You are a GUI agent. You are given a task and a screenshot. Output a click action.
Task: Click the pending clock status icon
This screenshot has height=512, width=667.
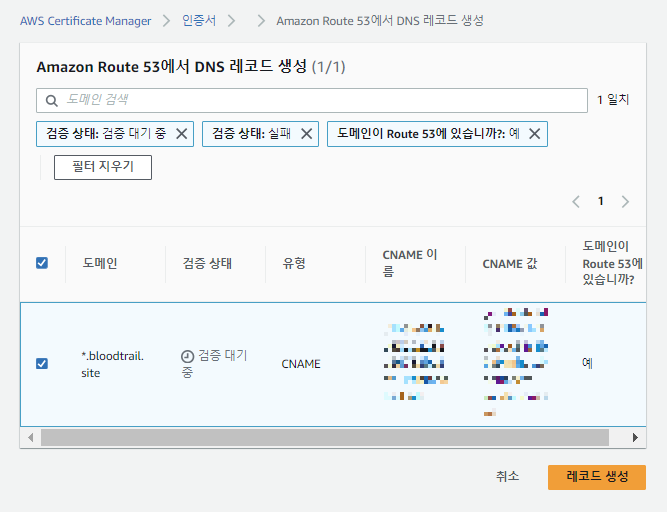(188, 356)
